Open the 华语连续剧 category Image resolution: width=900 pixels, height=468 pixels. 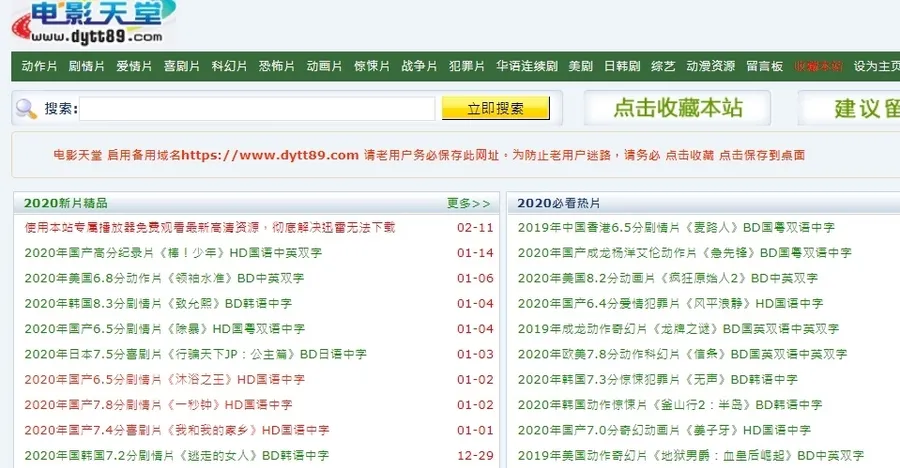[x=527, y=66]
